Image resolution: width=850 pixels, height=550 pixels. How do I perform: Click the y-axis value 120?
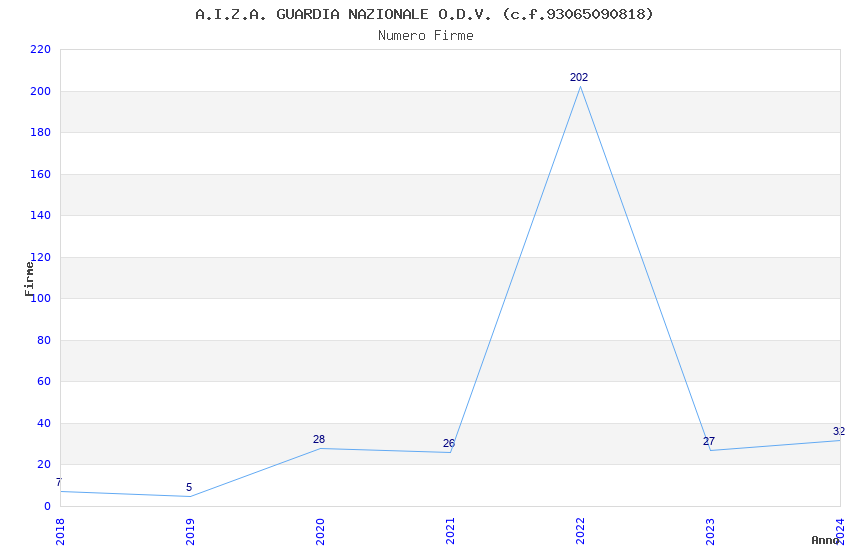(41, 257)
